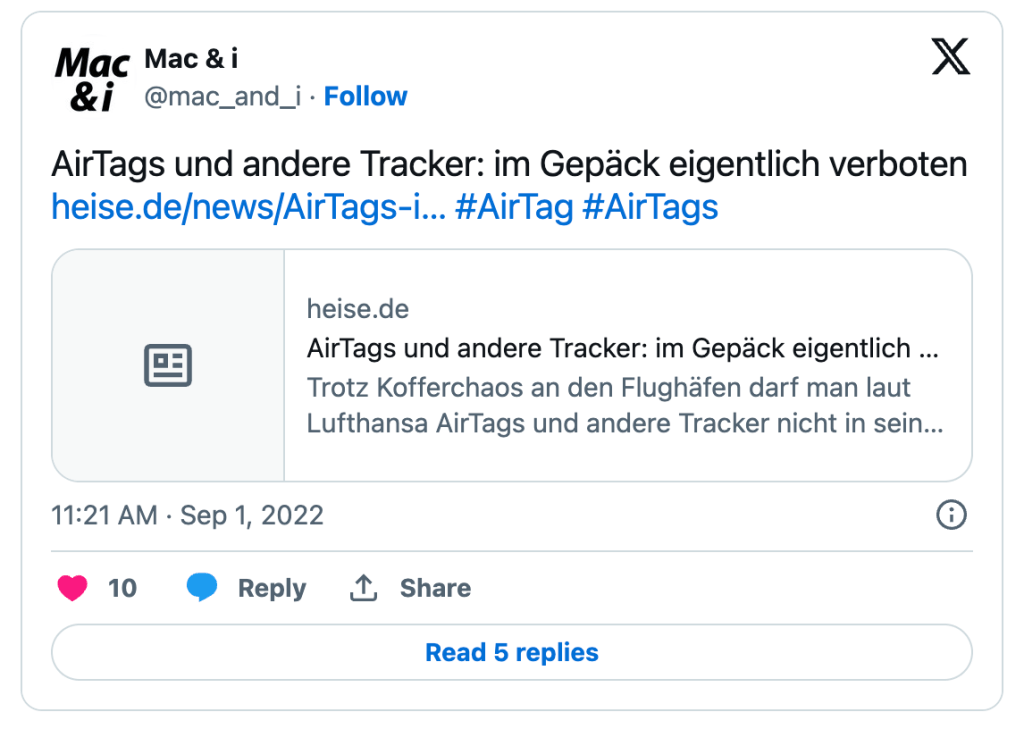Screen dimensions: 1024x729
Task: Open the #AirTags hashtag
Action: [650, 207]
